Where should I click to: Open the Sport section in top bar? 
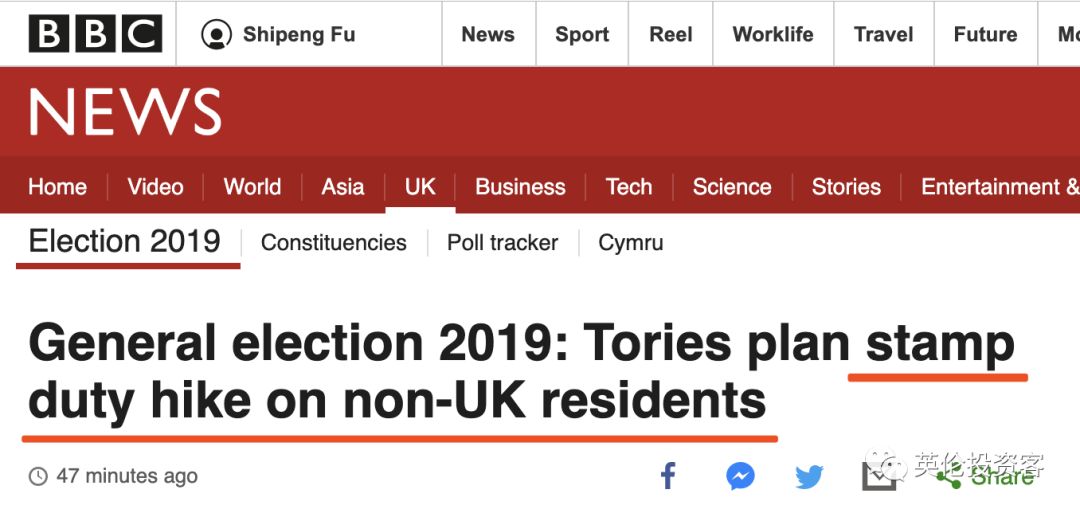[582, 35]
